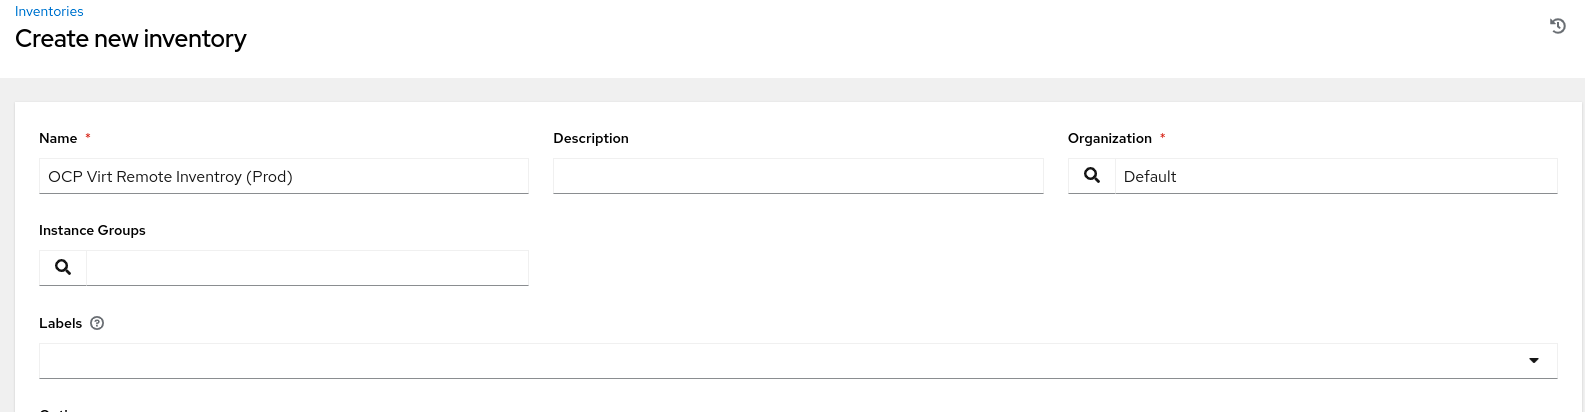Open the Labels selection box
Image resolution: width=1585 pixels, height=412 pixels.
coord(780,361)
